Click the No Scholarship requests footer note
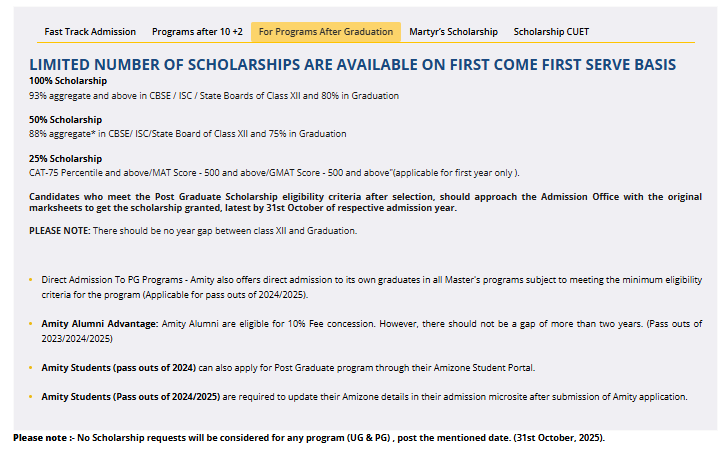 click(x=310, y=439)
